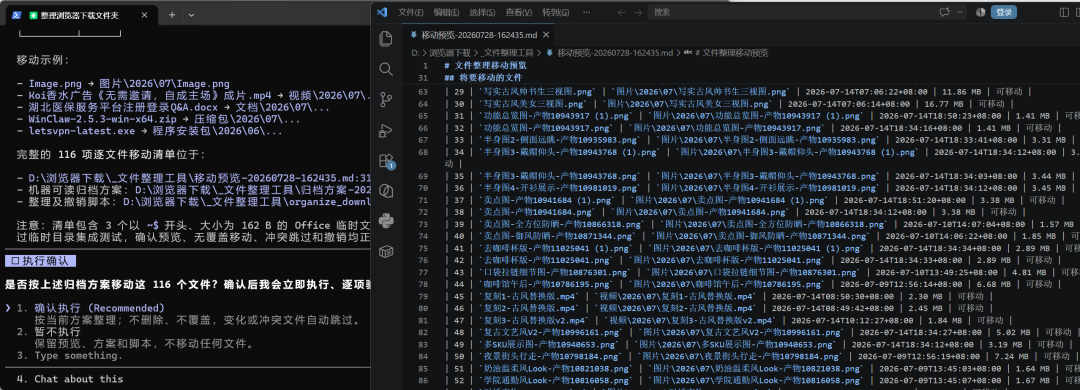Open the Python extension view in activity bar
The image size is (1080, 390).
point(386,220)
